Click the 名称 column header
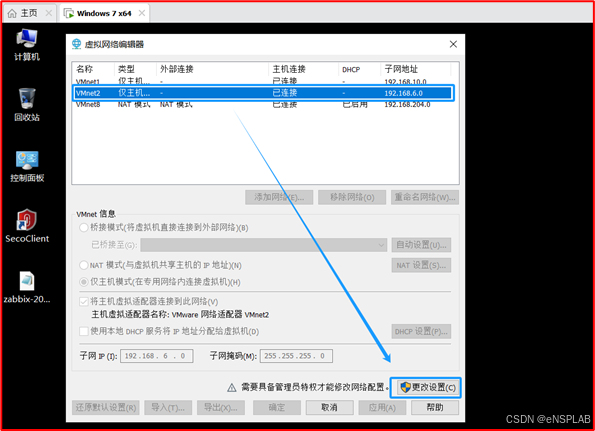Screen dimensions: 595x431 pos(93,69)
